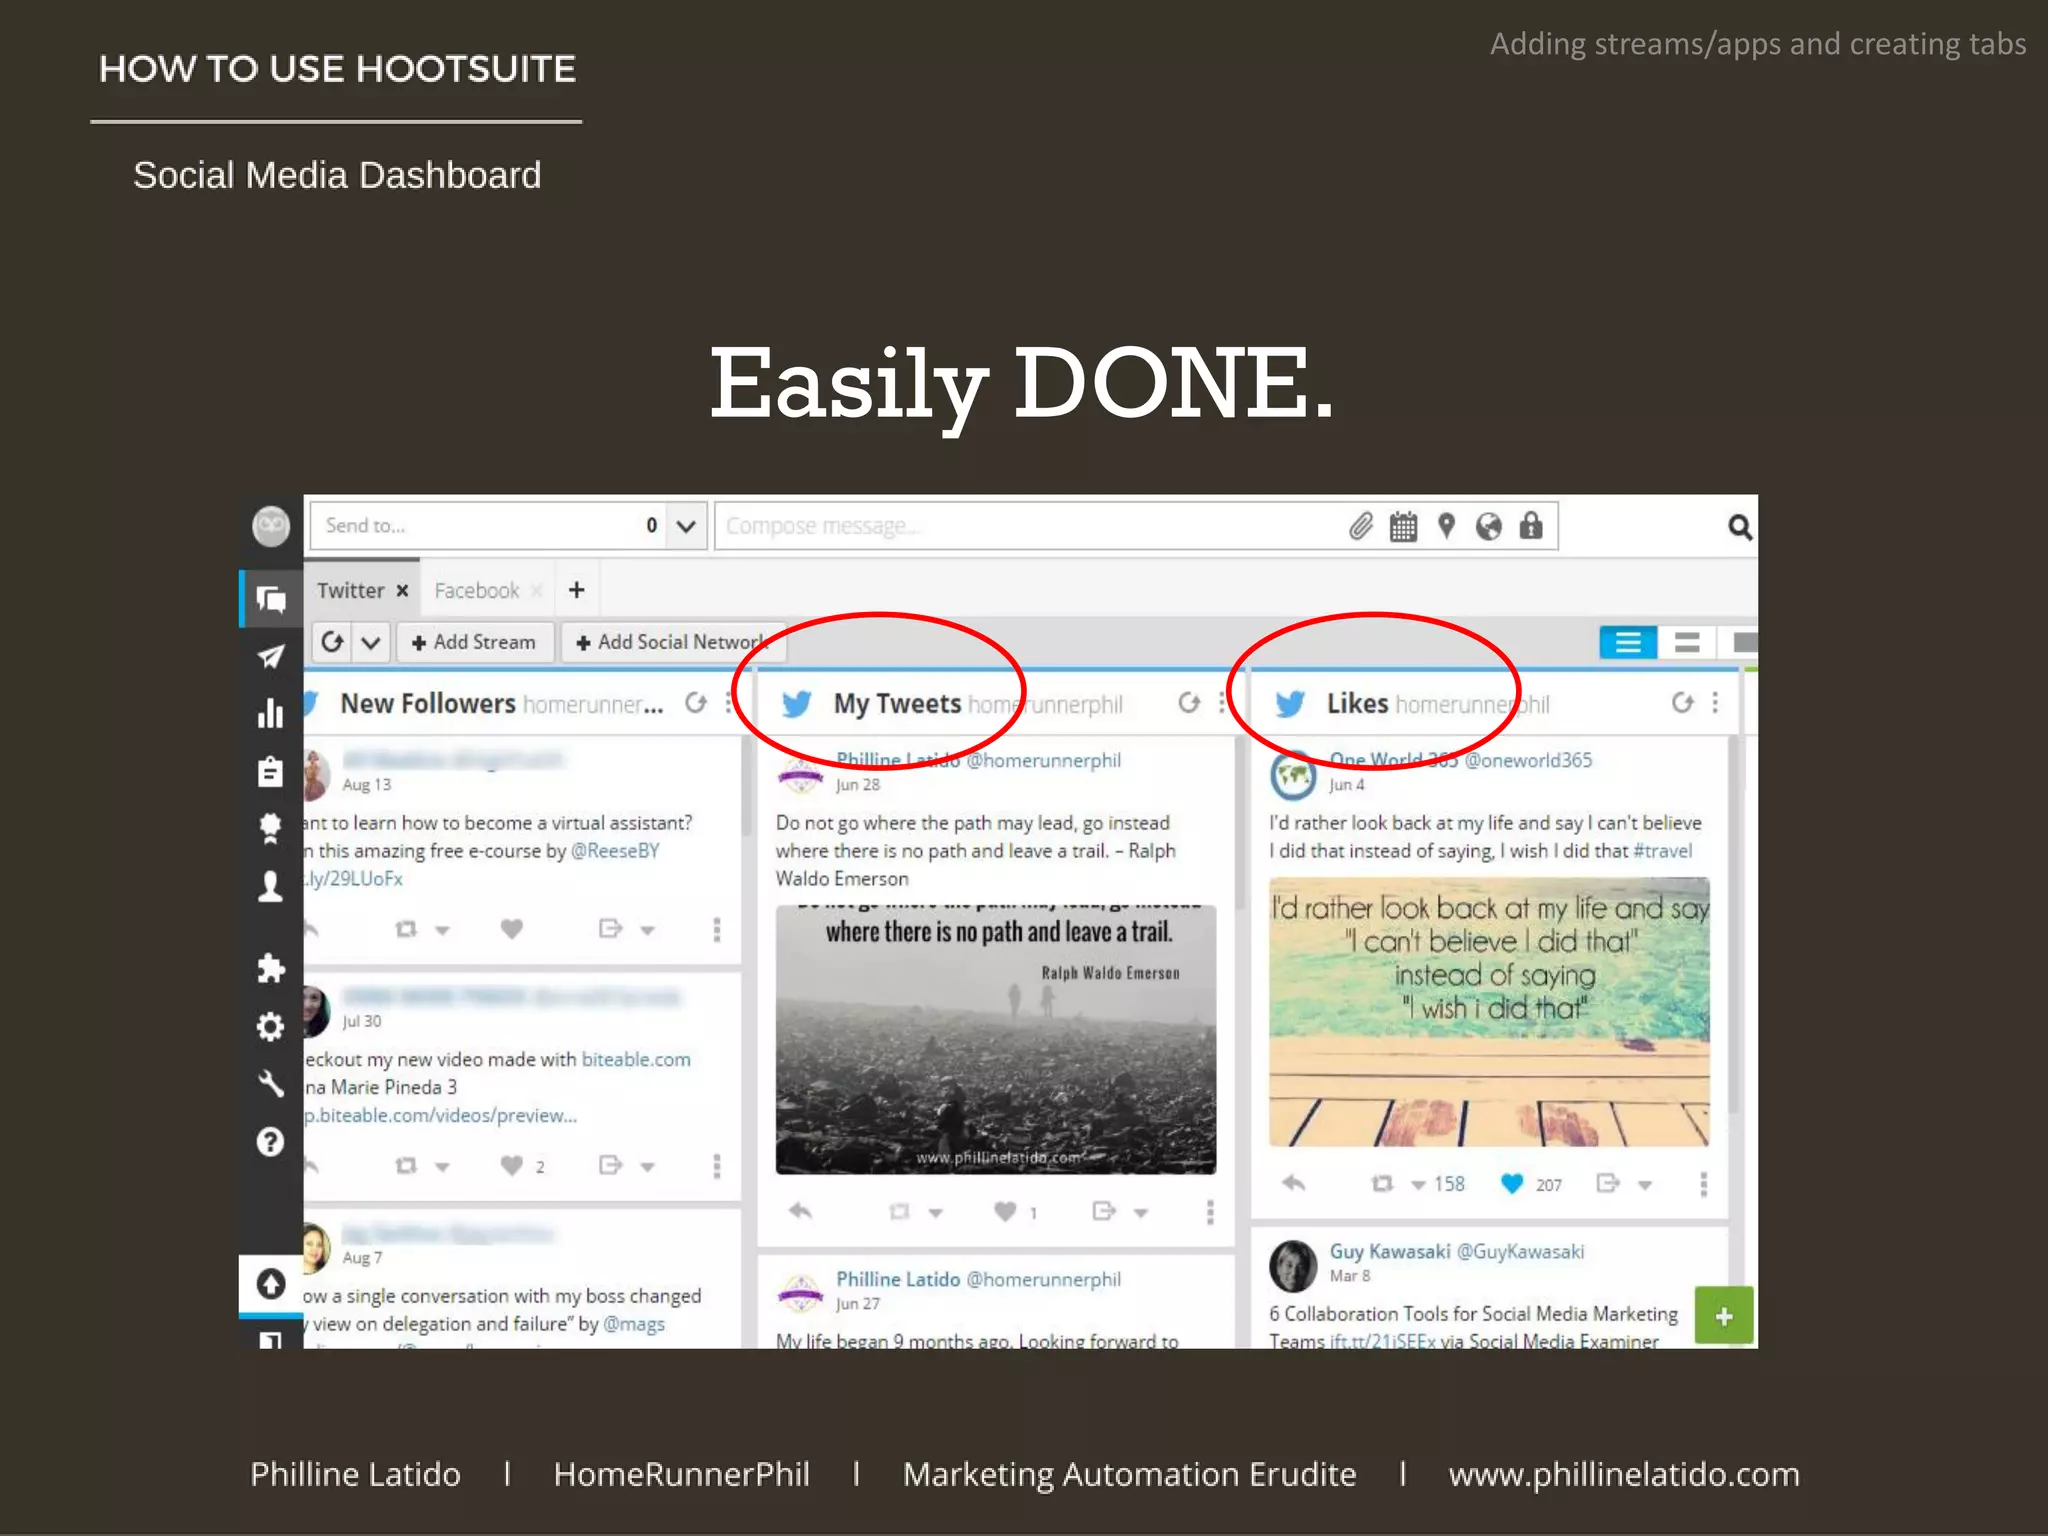Refresh all streams button
2048x1536 pixels.
(332, 642)
